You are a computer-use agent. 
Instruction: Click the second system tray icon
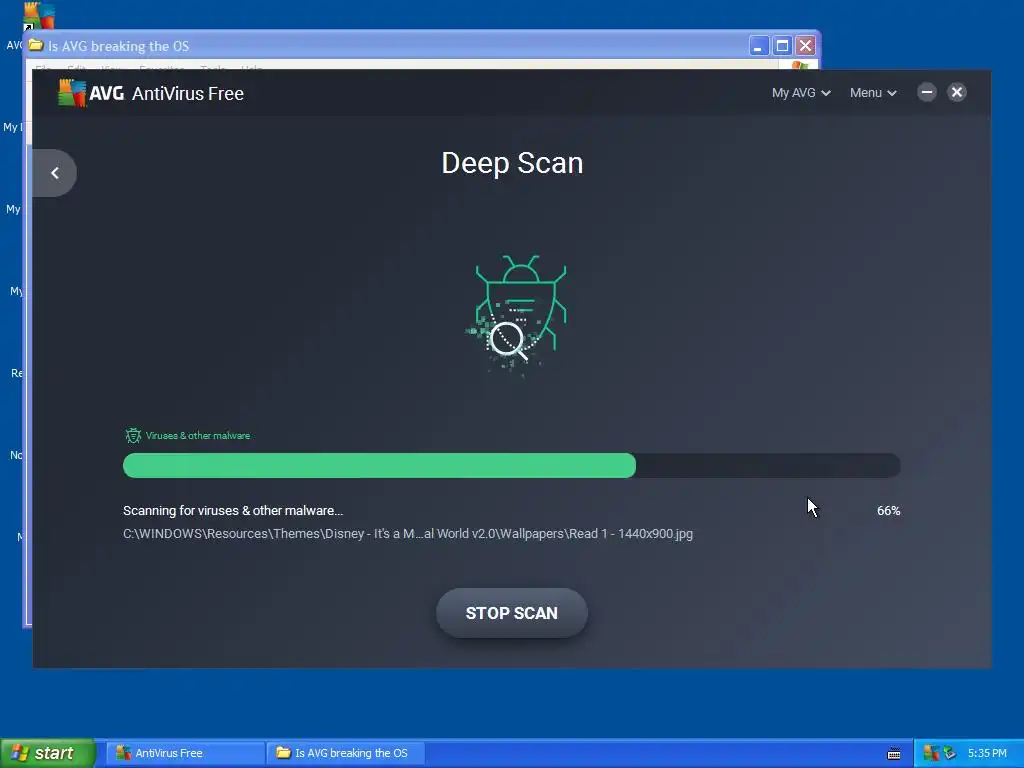pos(948,753)
